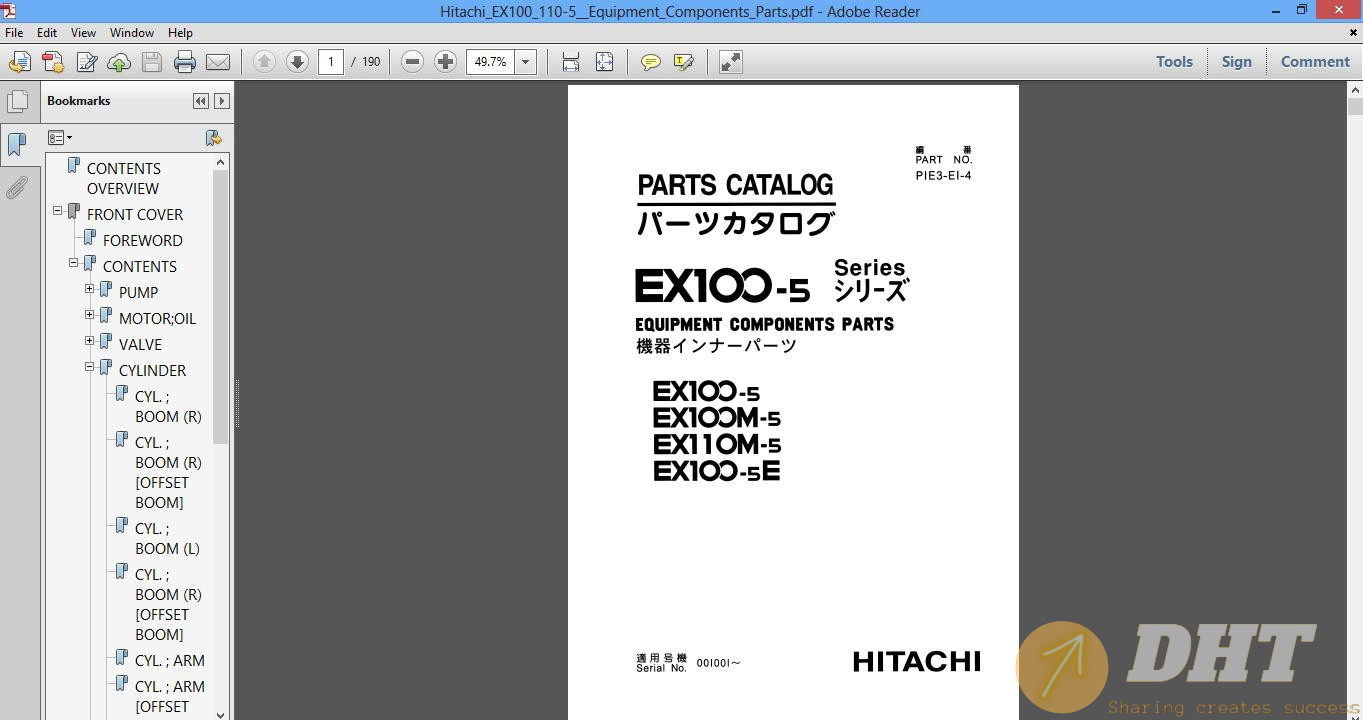This screenshot has height=720, width=1363.
Task: Select the FOREWORD bookmark
Action: 143,240
